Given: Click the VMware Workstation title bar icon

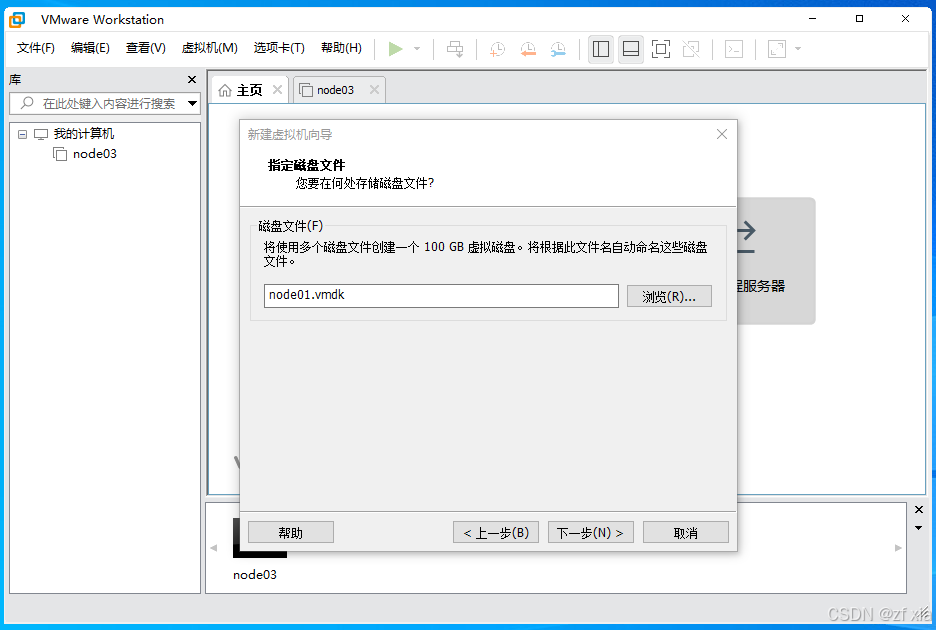Looking at the screenshot, I should 17,19.
